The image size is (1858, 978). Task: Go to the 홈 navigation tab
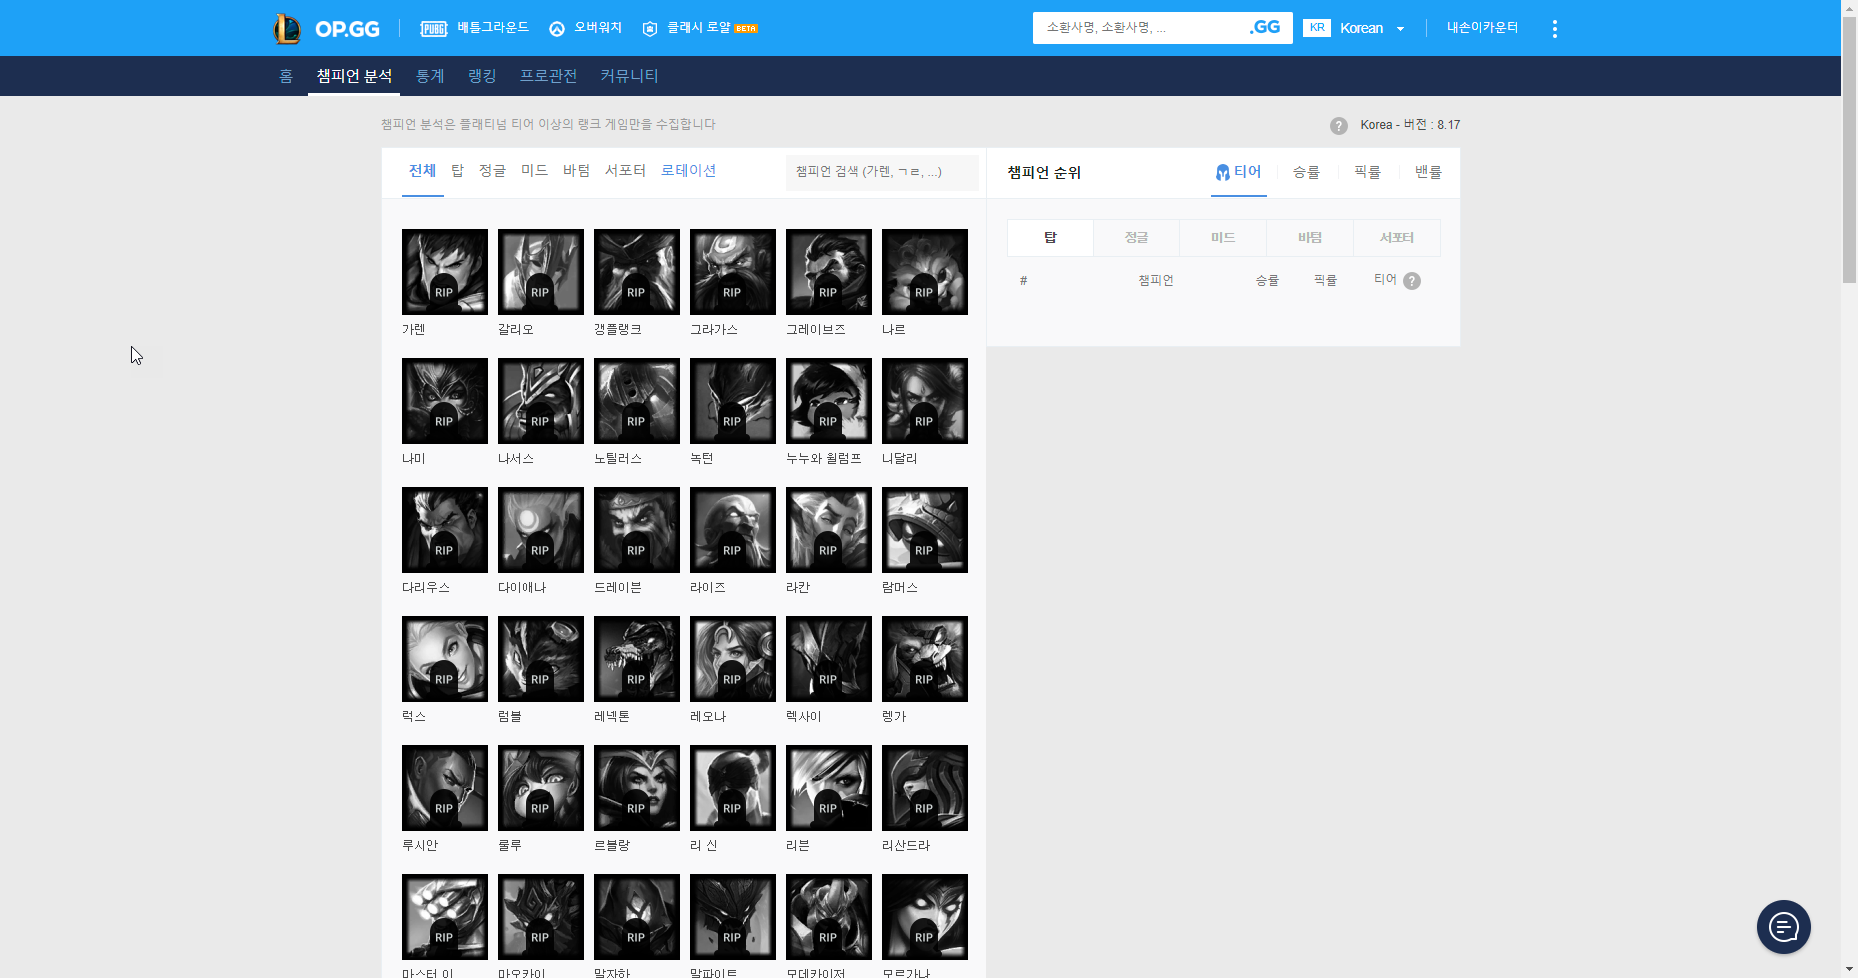tap(286, 76)
